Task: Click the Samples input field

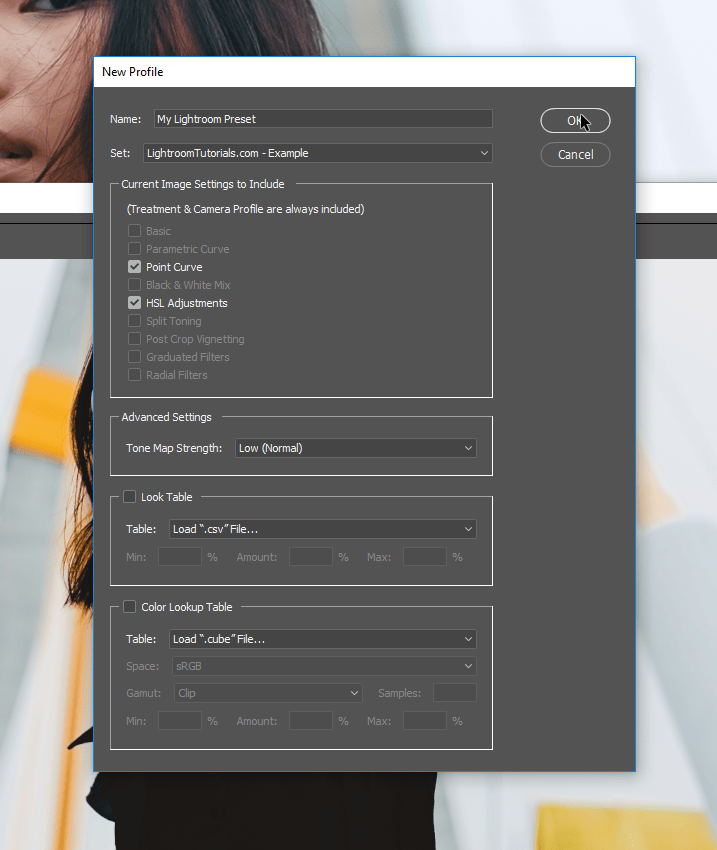Action: [455, 693]
